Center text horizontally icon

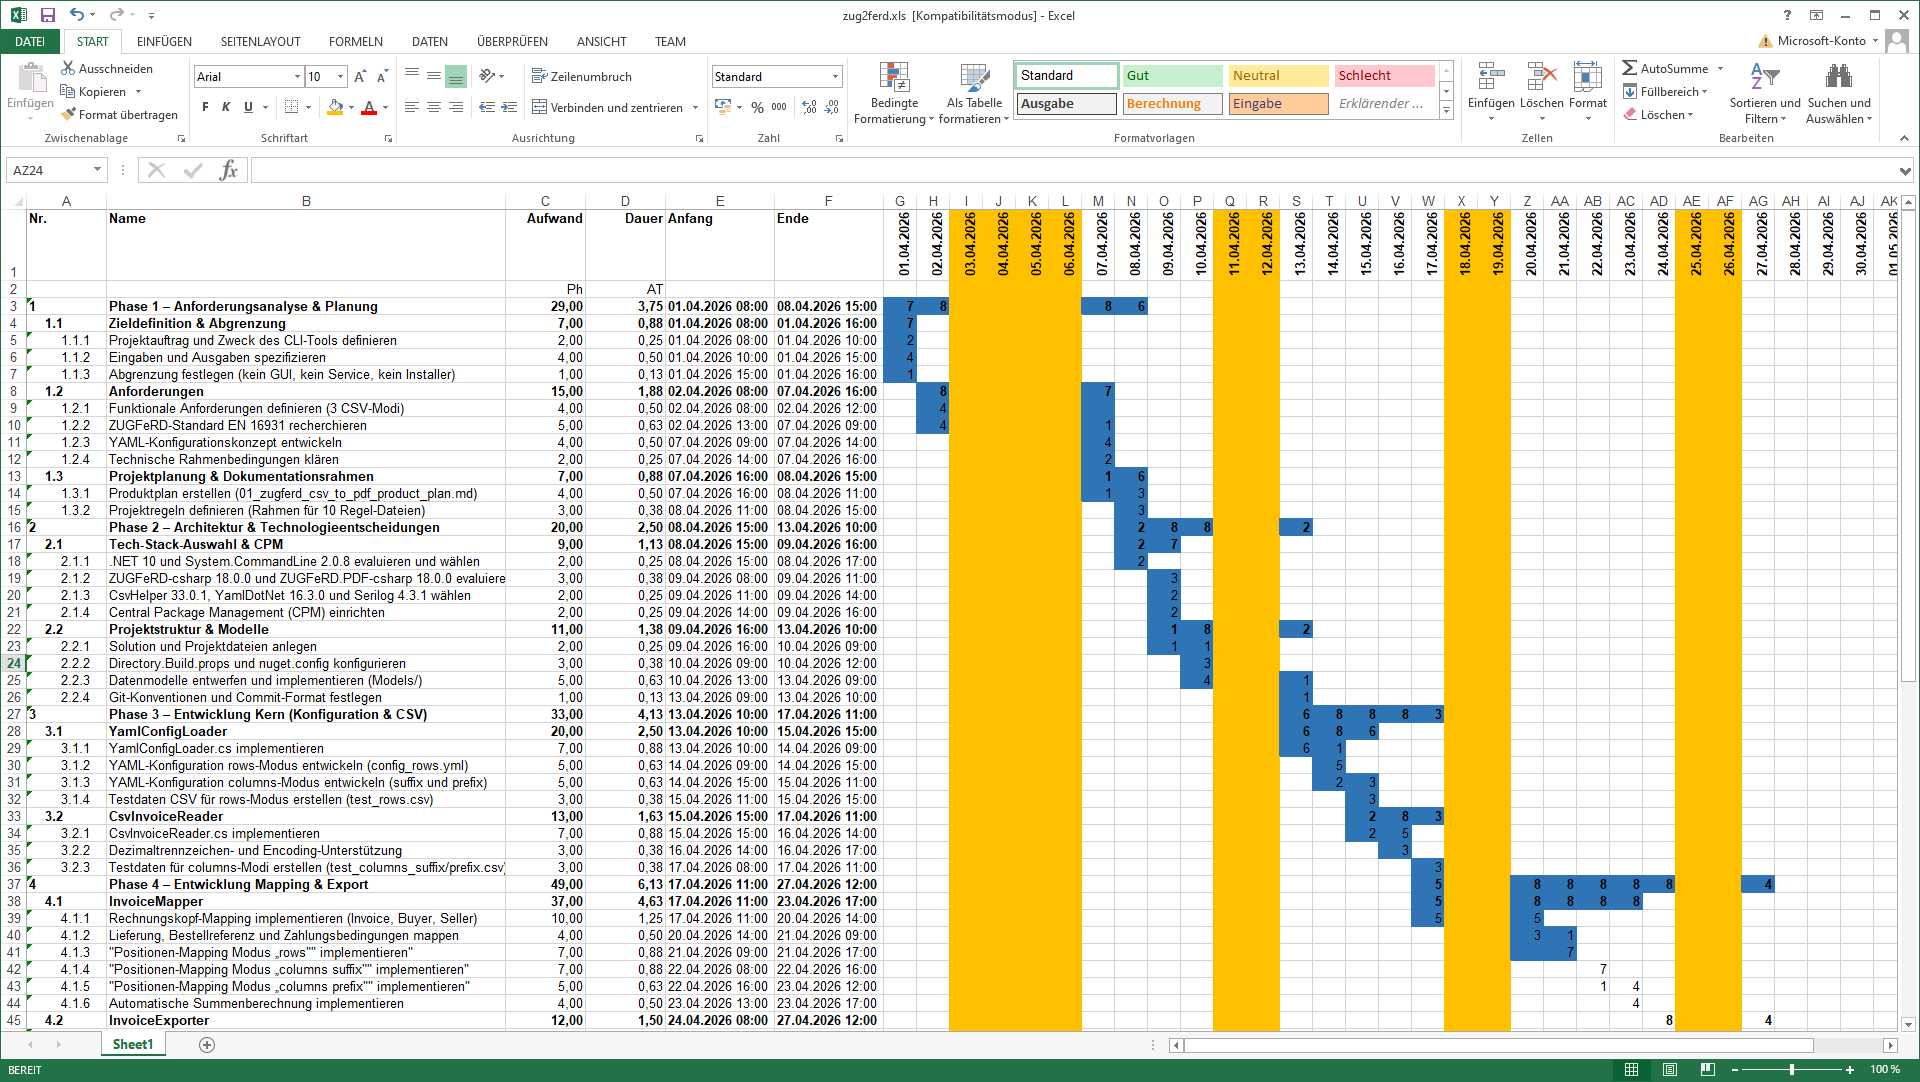(x=434, y=107)
